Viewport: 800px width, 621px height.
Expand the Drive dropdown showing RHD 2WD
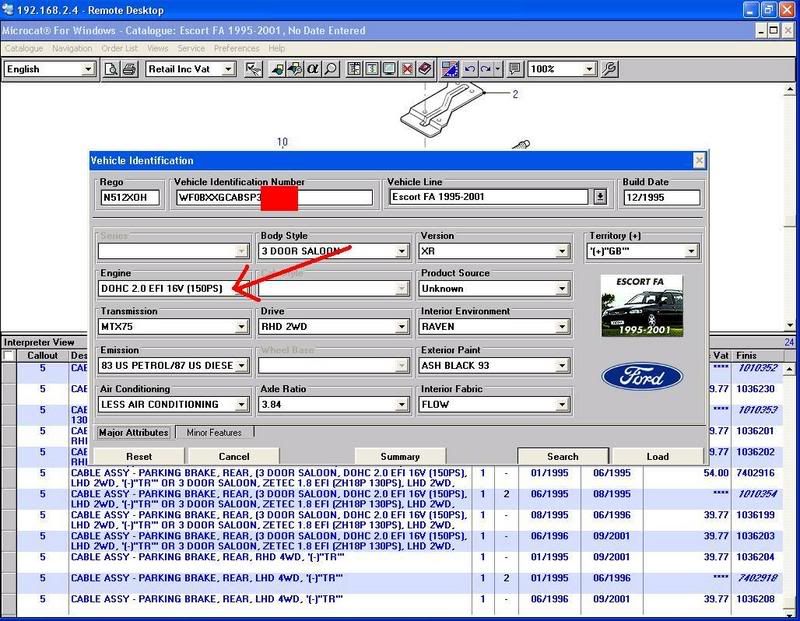click(402, 327)
